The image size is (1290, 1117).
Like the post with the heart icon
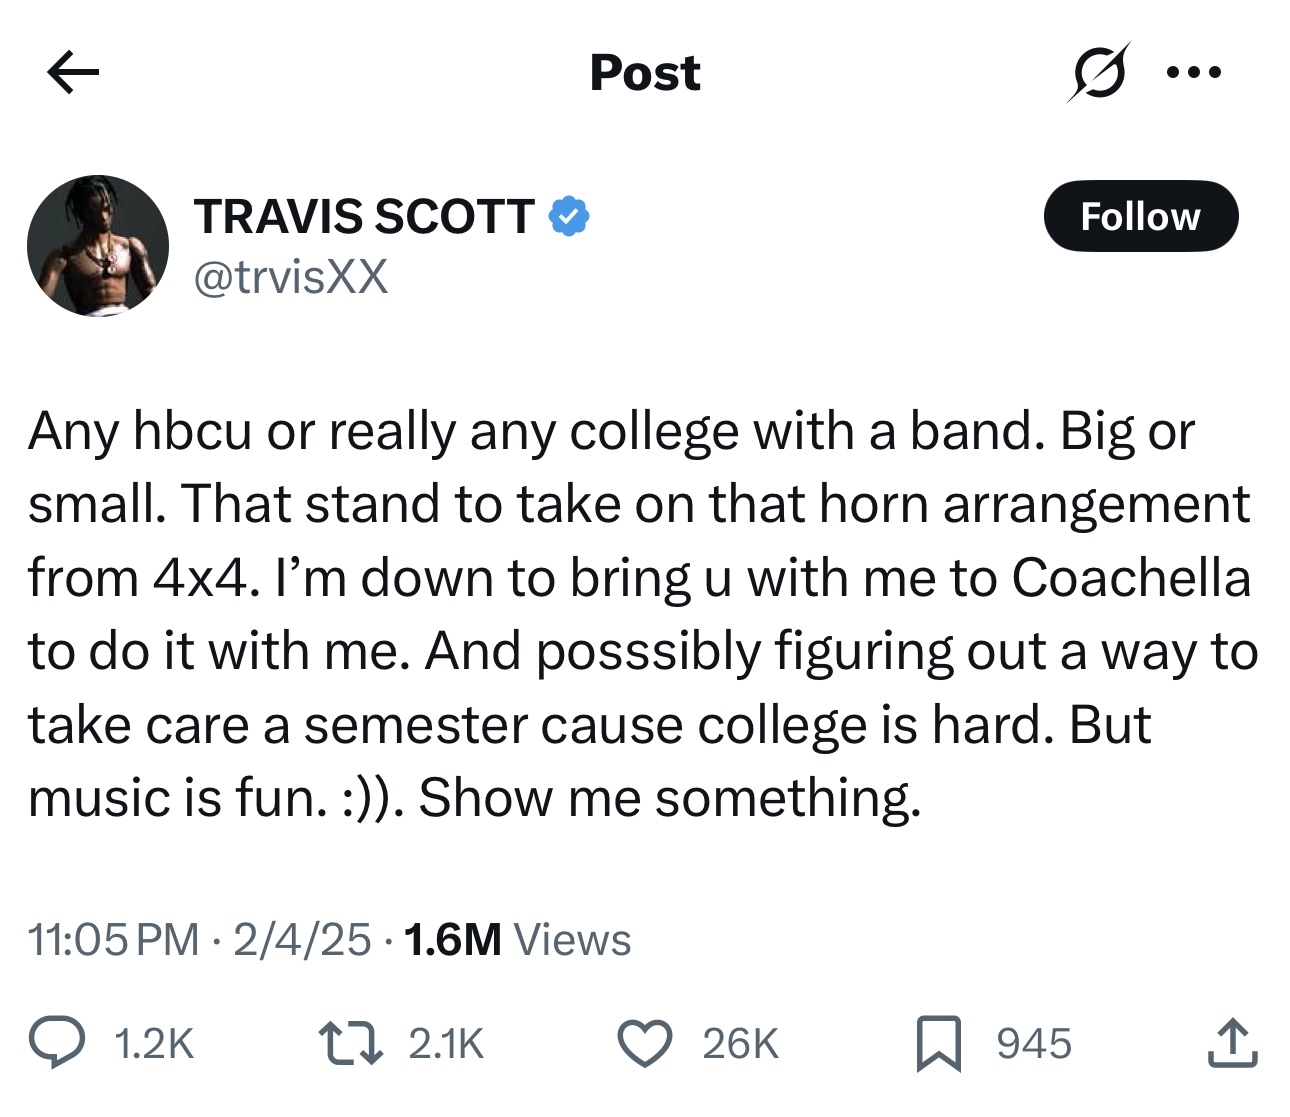pos(645,1042)
